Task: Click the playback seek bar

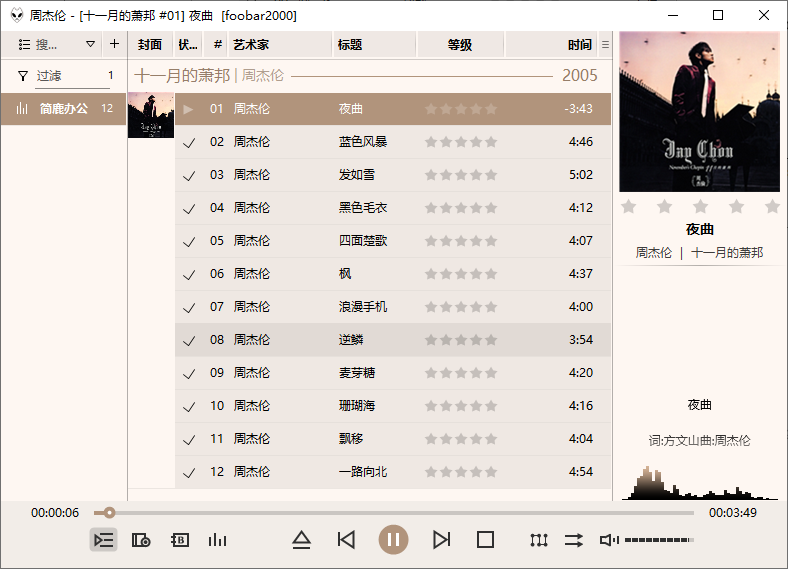Action: [x=394, y=513]
